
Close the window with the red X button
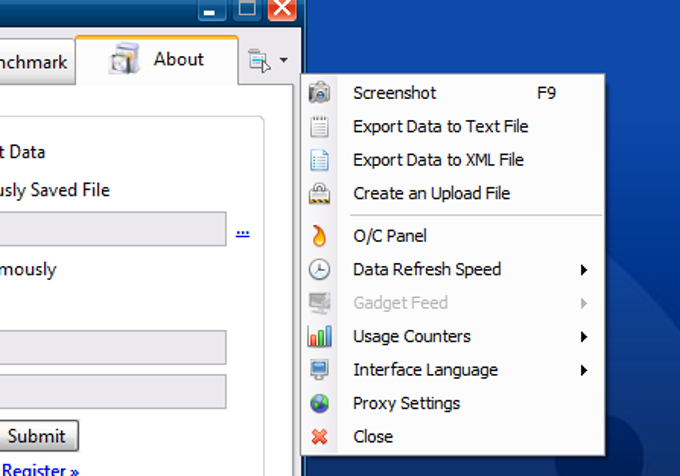(282, 9)
